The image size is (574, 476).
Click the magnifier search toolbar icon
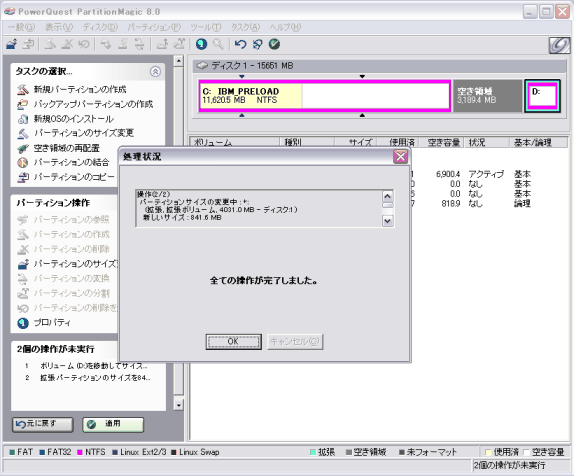(x=219, y=44)
